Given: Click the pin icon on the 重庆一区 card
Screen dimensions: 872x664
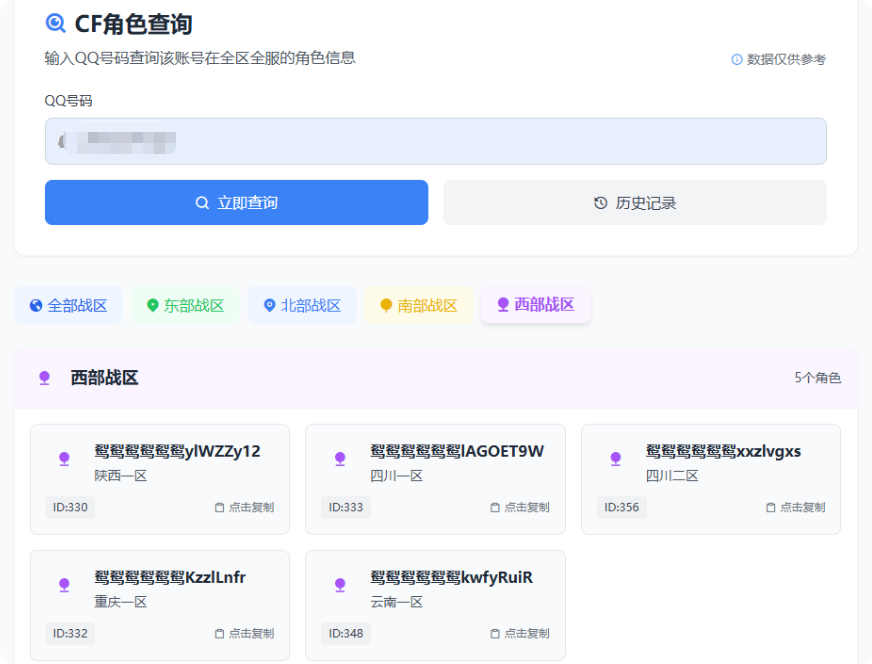Looking at the screenshot, I should pos(65,585).
